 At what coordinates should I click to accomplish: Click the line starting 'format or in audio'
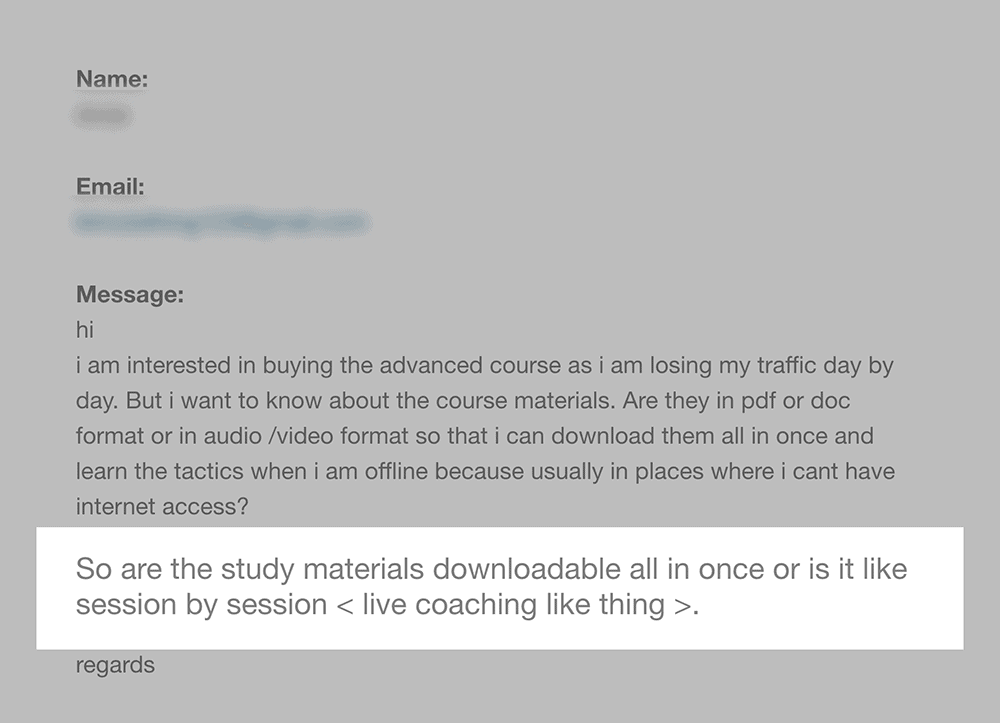[474, 436]
